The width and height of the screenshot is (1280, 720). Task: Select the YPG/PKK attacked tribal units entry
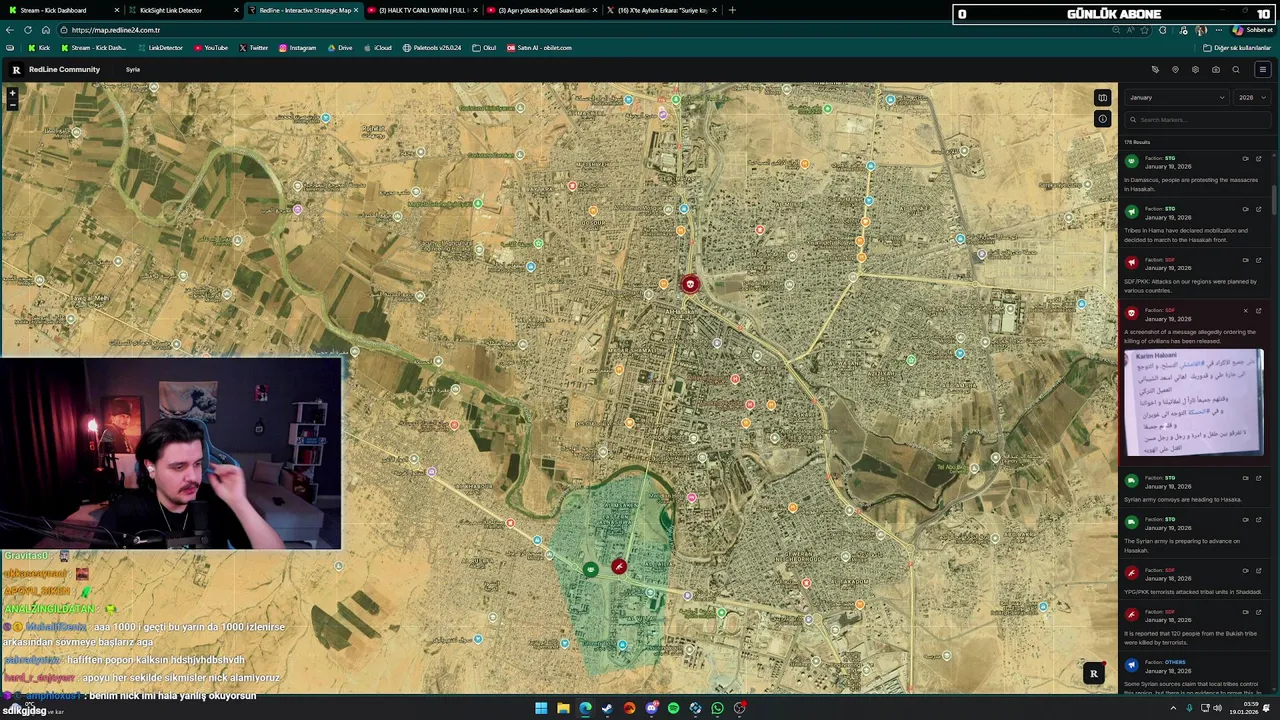click(x=1194, y=581)
